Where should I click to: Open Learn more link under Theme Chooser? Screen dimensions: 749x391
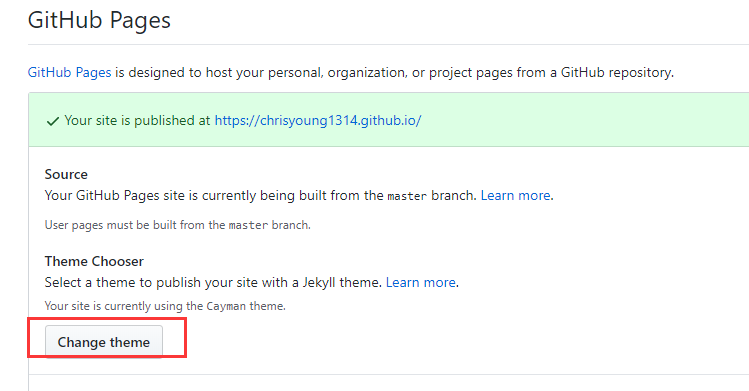pos(420,282)
